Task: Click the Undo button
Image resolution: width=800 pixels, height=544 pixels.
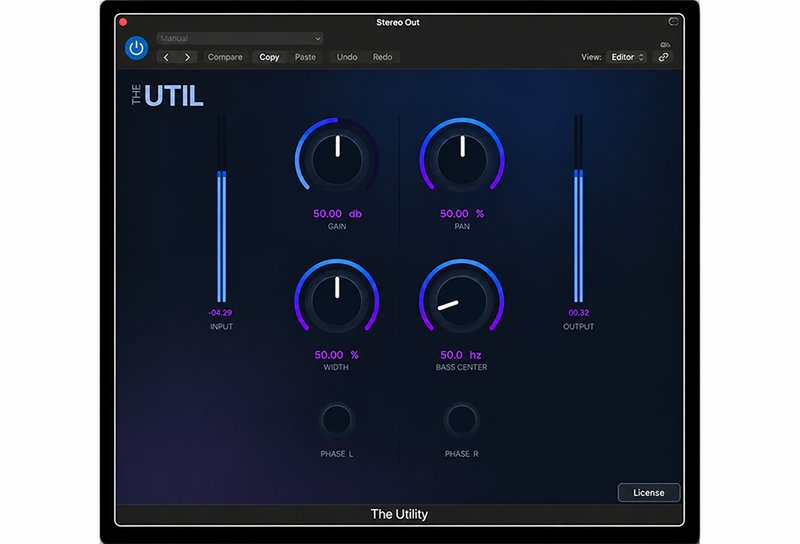Action: pyautogui.click(x=347, y=57)
